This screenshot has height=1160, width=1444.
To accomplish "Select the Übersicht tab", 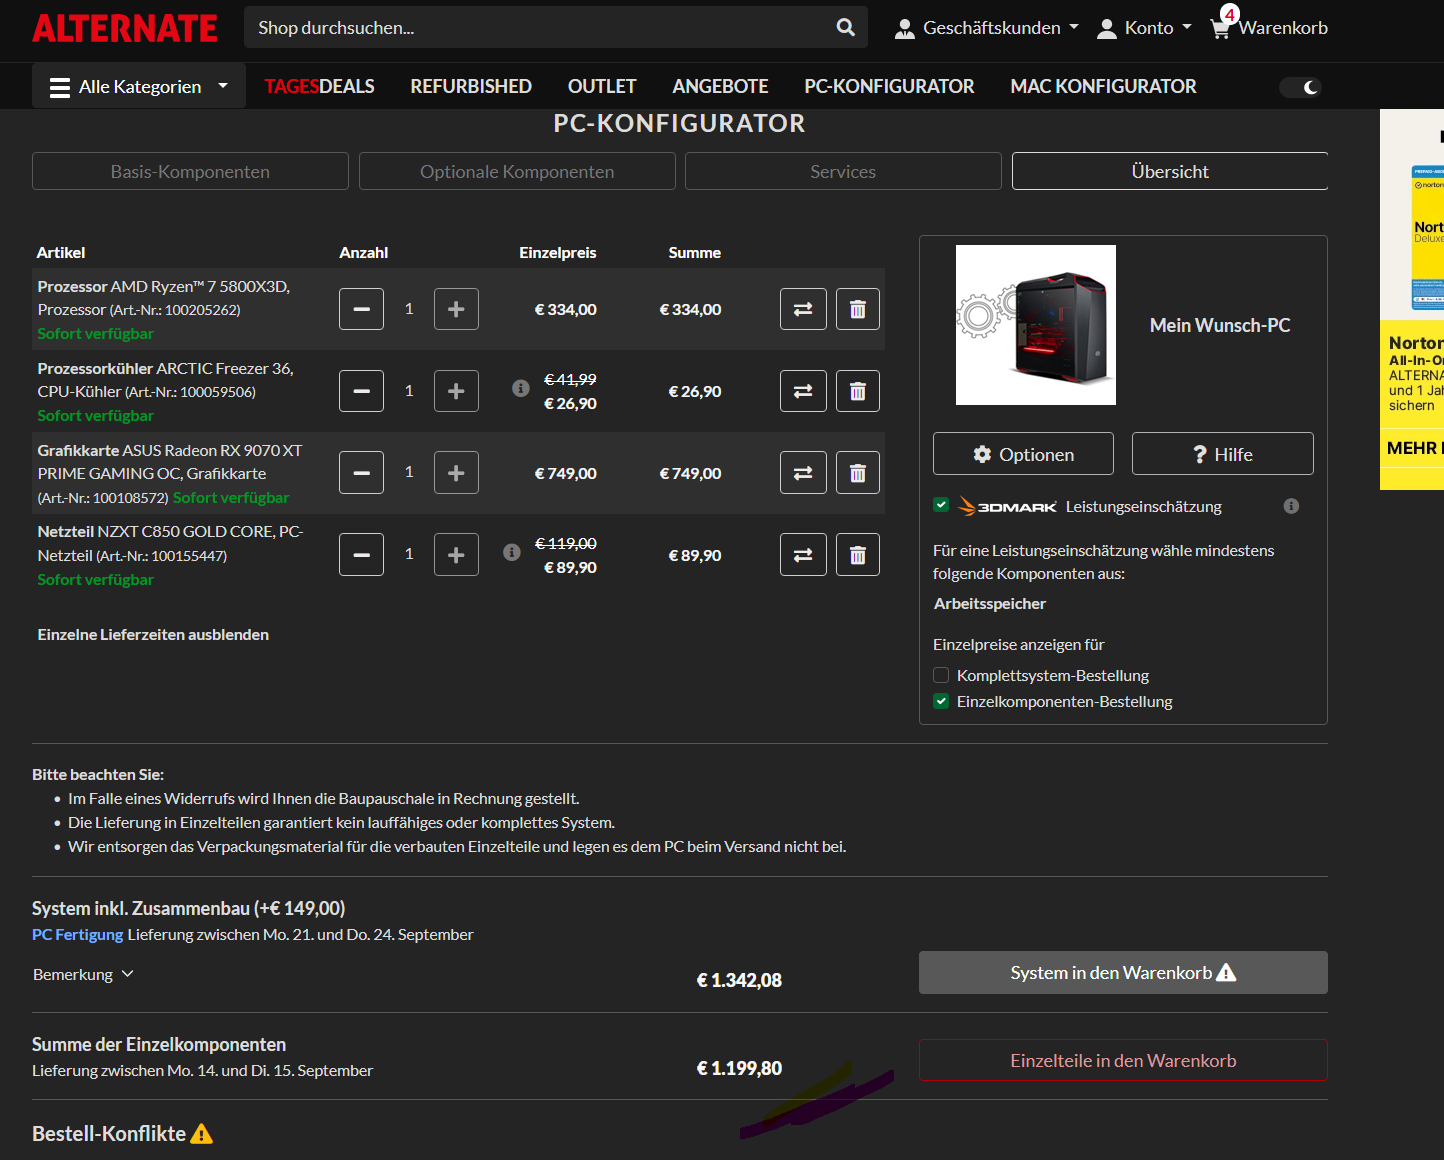I will pyautogui.click(x=1170, y=171).
